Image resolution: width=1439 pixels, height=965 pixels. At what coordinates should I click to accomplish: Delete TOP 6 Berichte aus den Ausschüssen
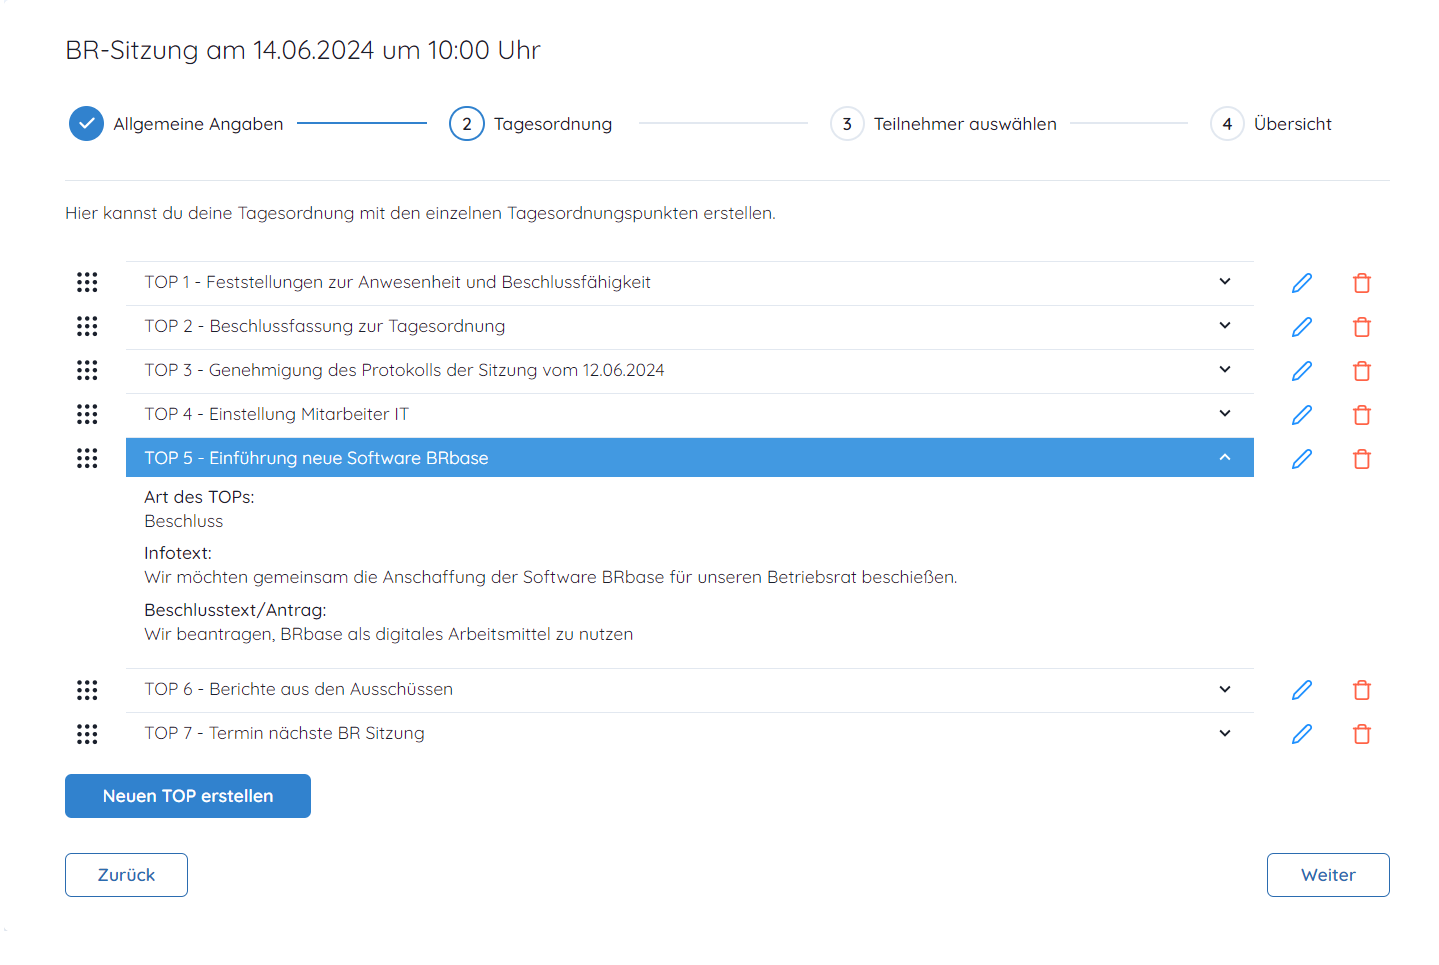[1361, 690]
